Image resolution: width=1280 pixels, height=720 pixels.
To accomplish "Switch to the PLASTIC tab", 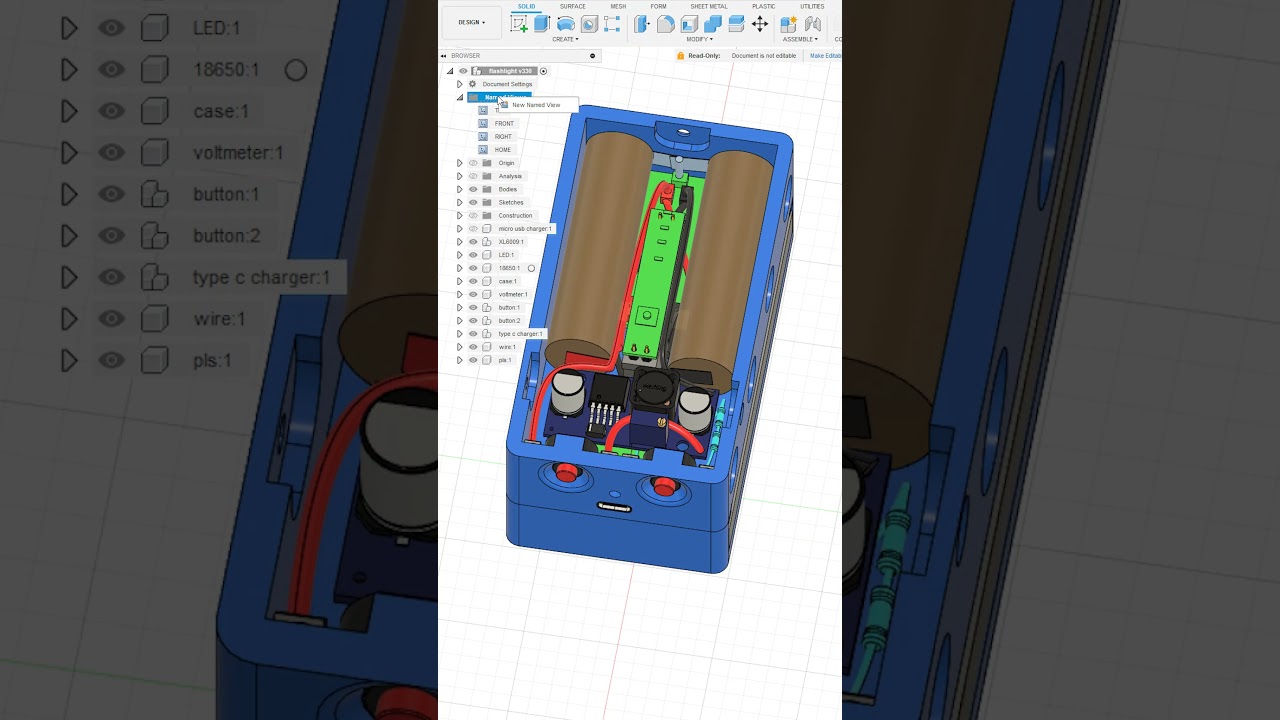I will [x=764, y=6].
